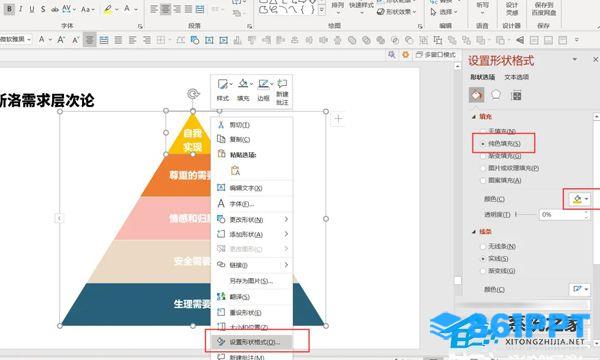This screenshot has width=600, height=360.
Task: Switch to 文本选项 text options tab
Action: coord(517,77)
